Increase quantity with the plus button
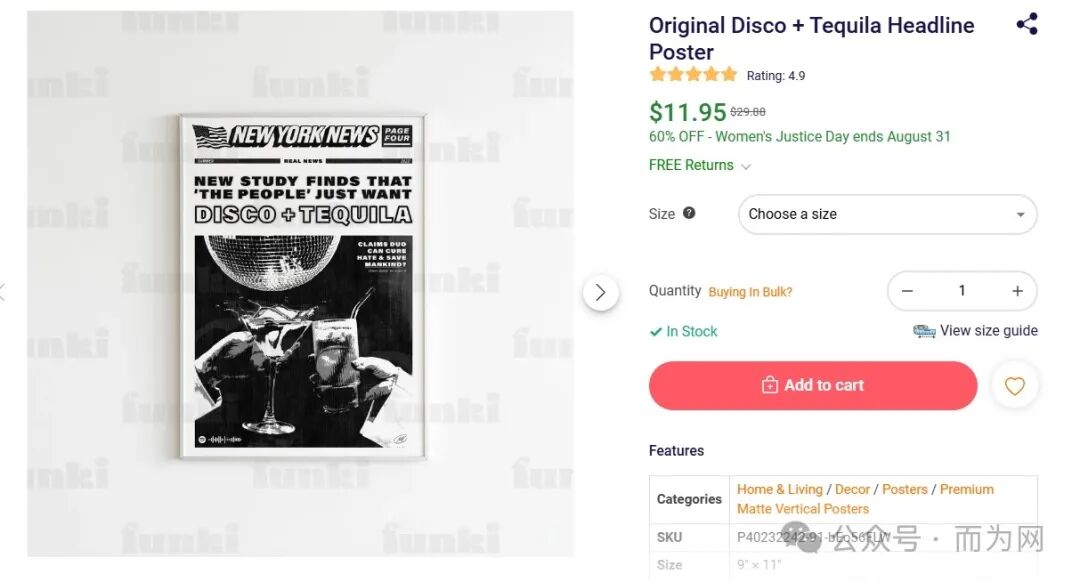Screen dimensions: 1080x582 1017,291
